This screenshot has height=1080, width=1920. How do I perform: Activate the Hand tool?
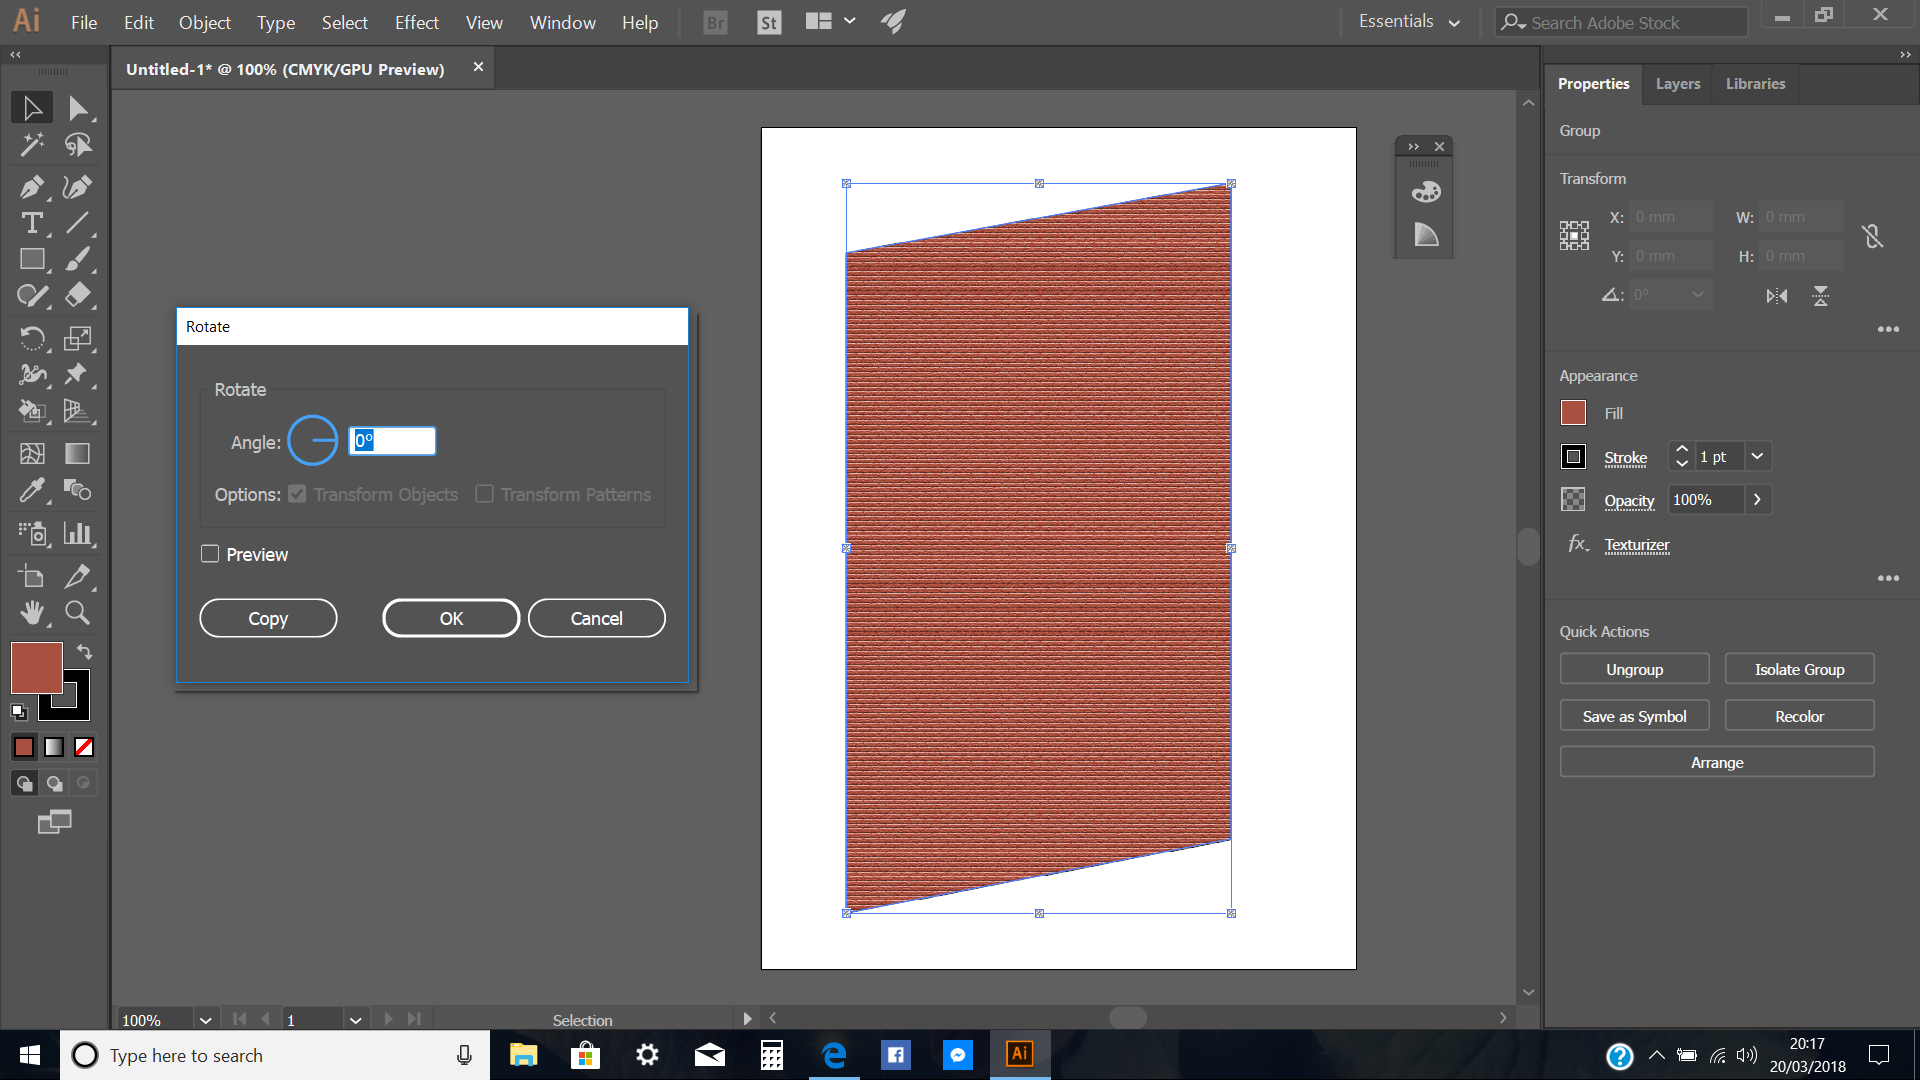pyautogui.click(x=32, y=612)
